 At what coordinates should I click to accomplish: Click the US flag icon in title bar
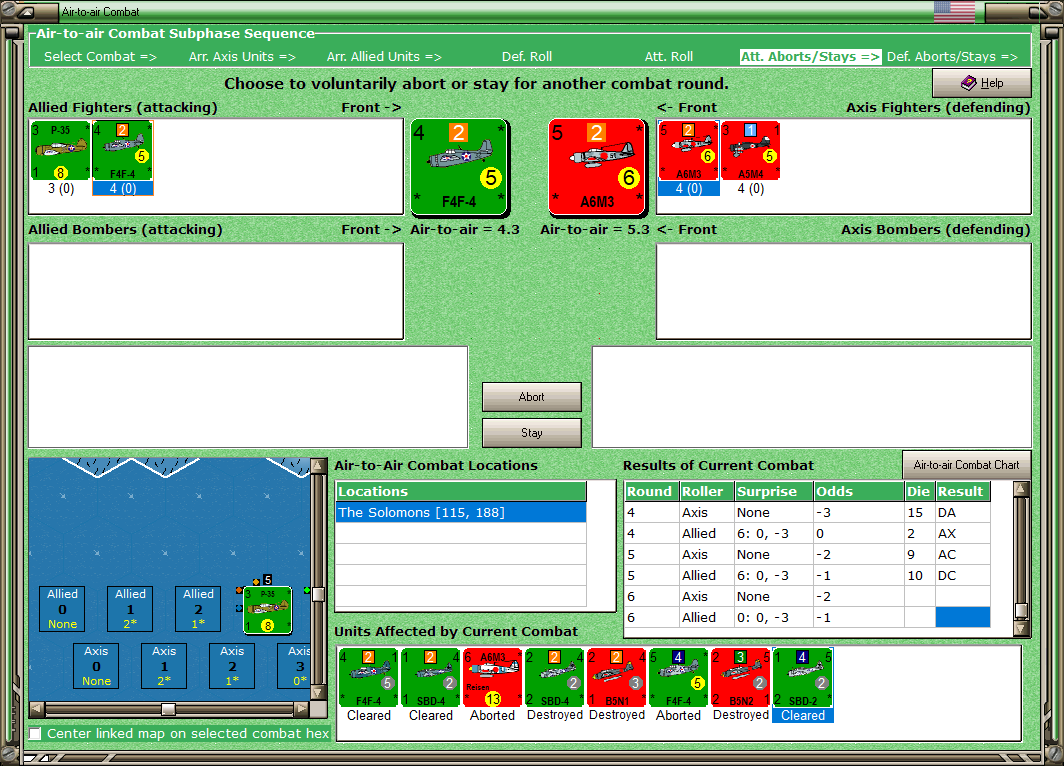click(954, 11)
